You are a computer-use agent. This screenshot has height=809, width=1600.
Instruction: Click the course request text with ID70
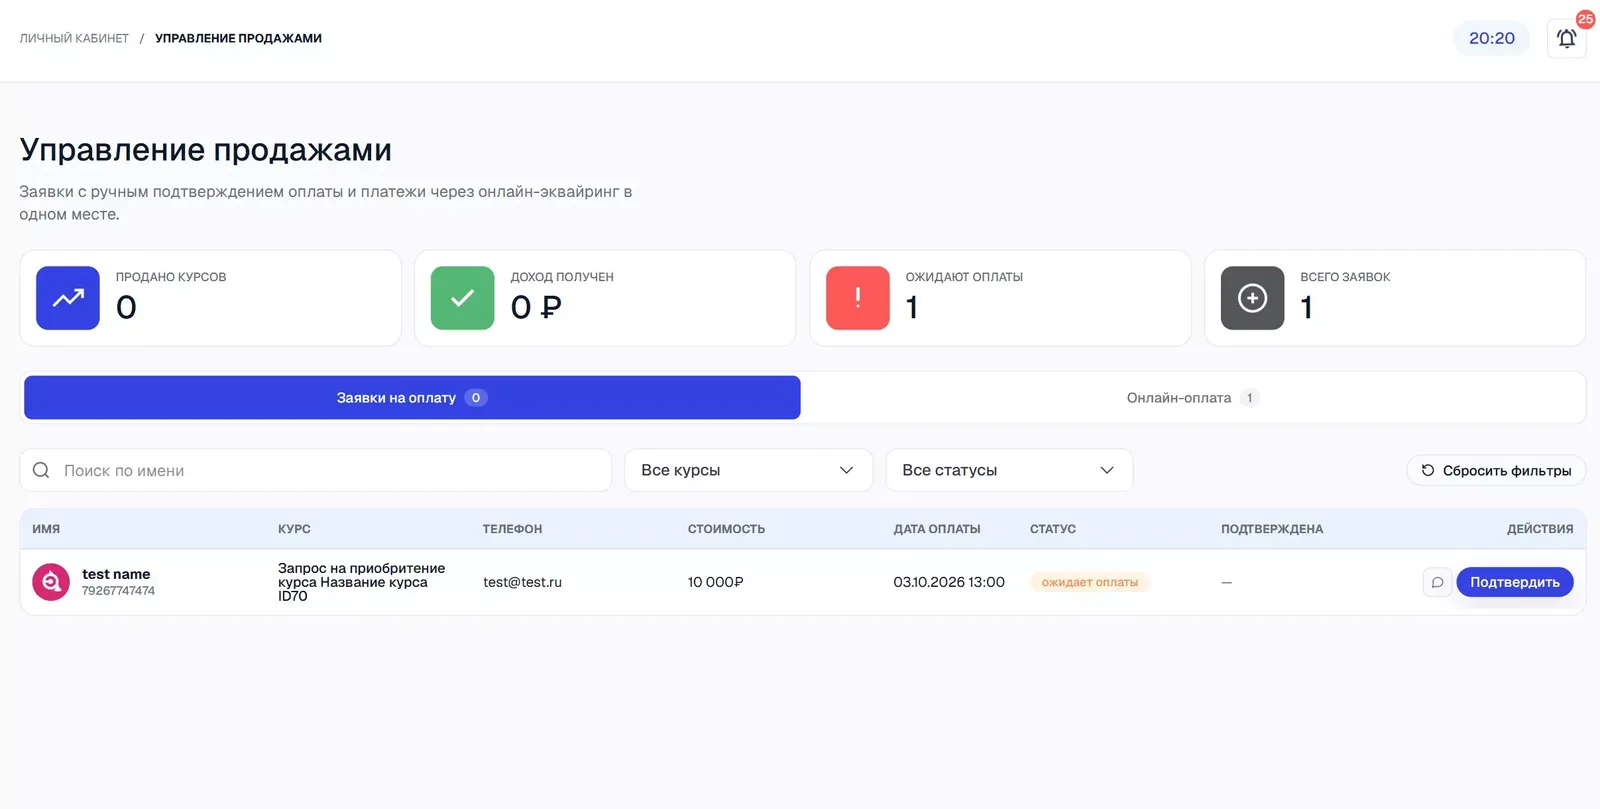(362, 582)
